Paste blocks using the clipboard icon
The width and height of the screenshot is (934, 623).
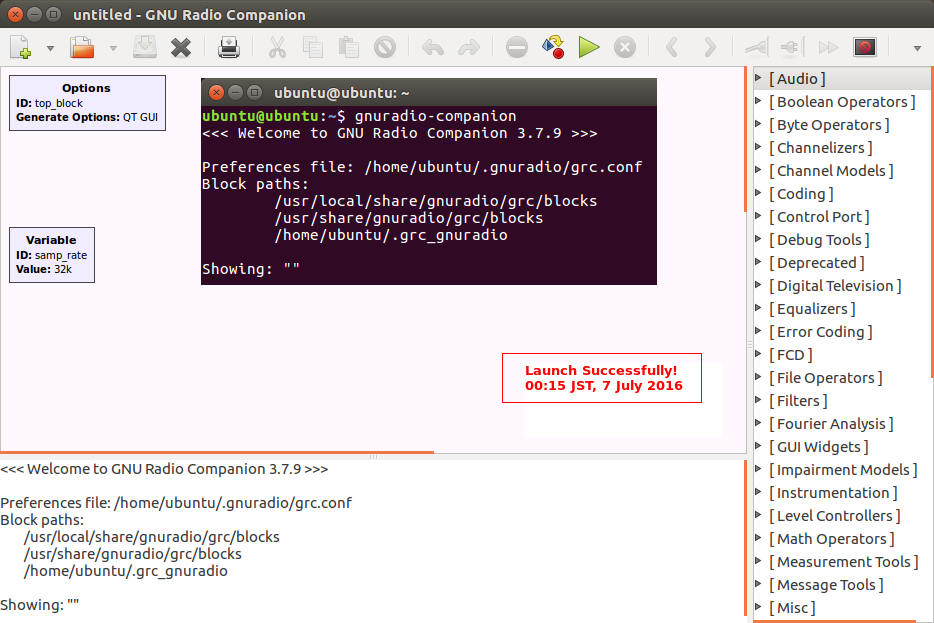pos(348,47)
